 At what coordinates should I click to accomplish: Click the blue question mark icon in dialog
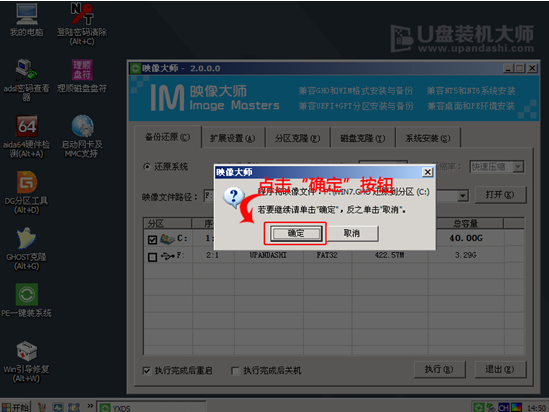[234, 197]
